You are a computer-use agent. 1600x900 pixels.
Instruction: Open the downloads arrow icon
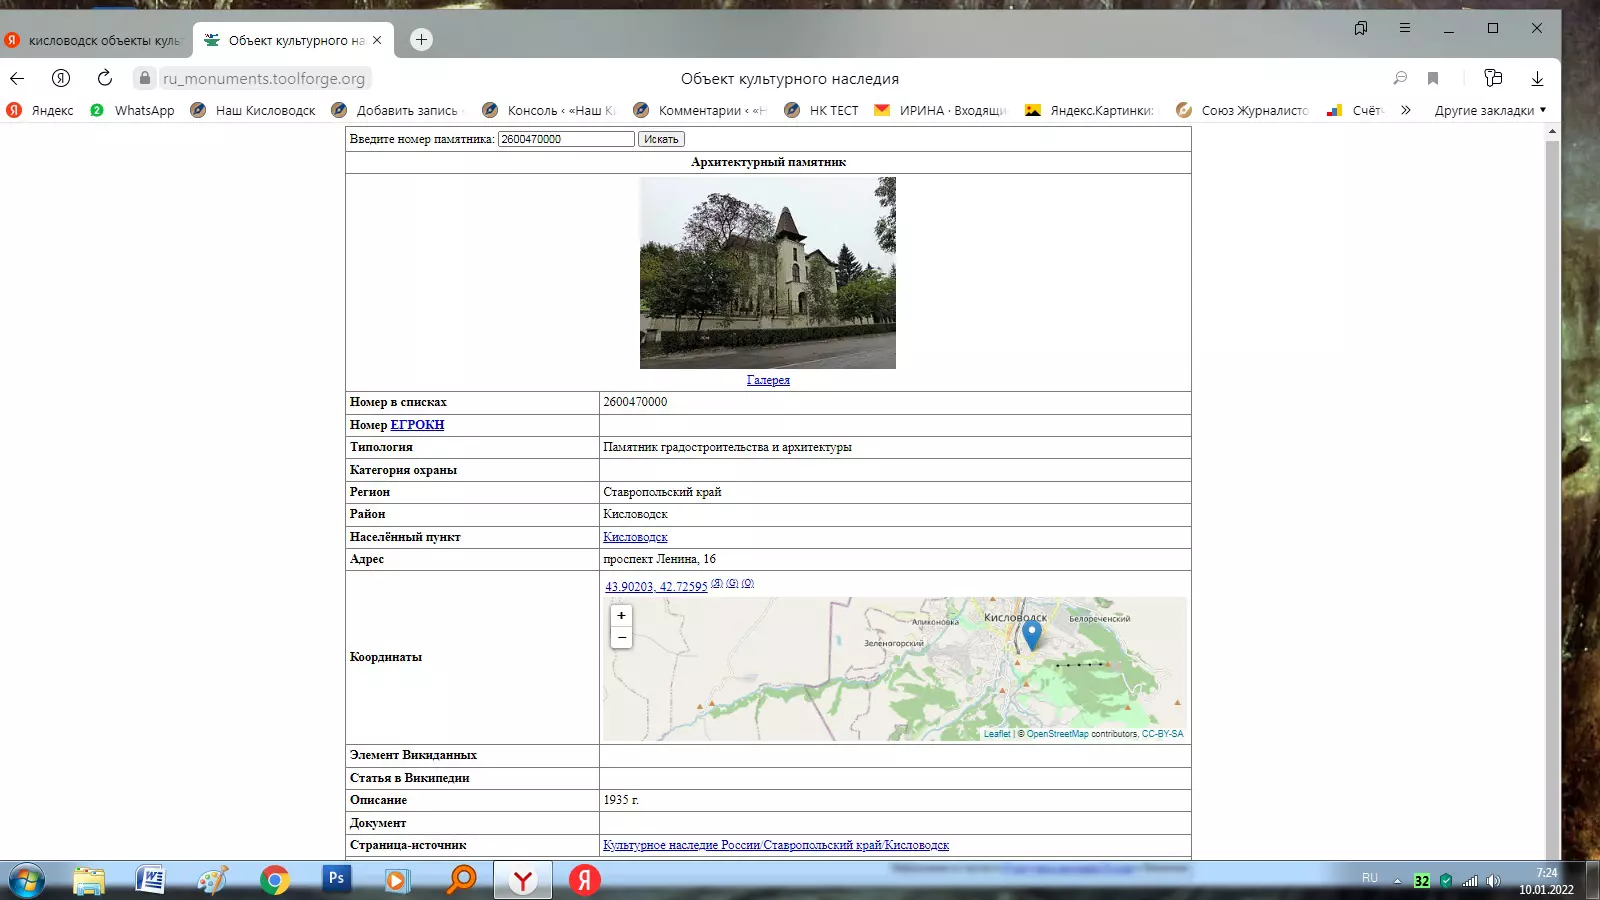point(1537,78)
